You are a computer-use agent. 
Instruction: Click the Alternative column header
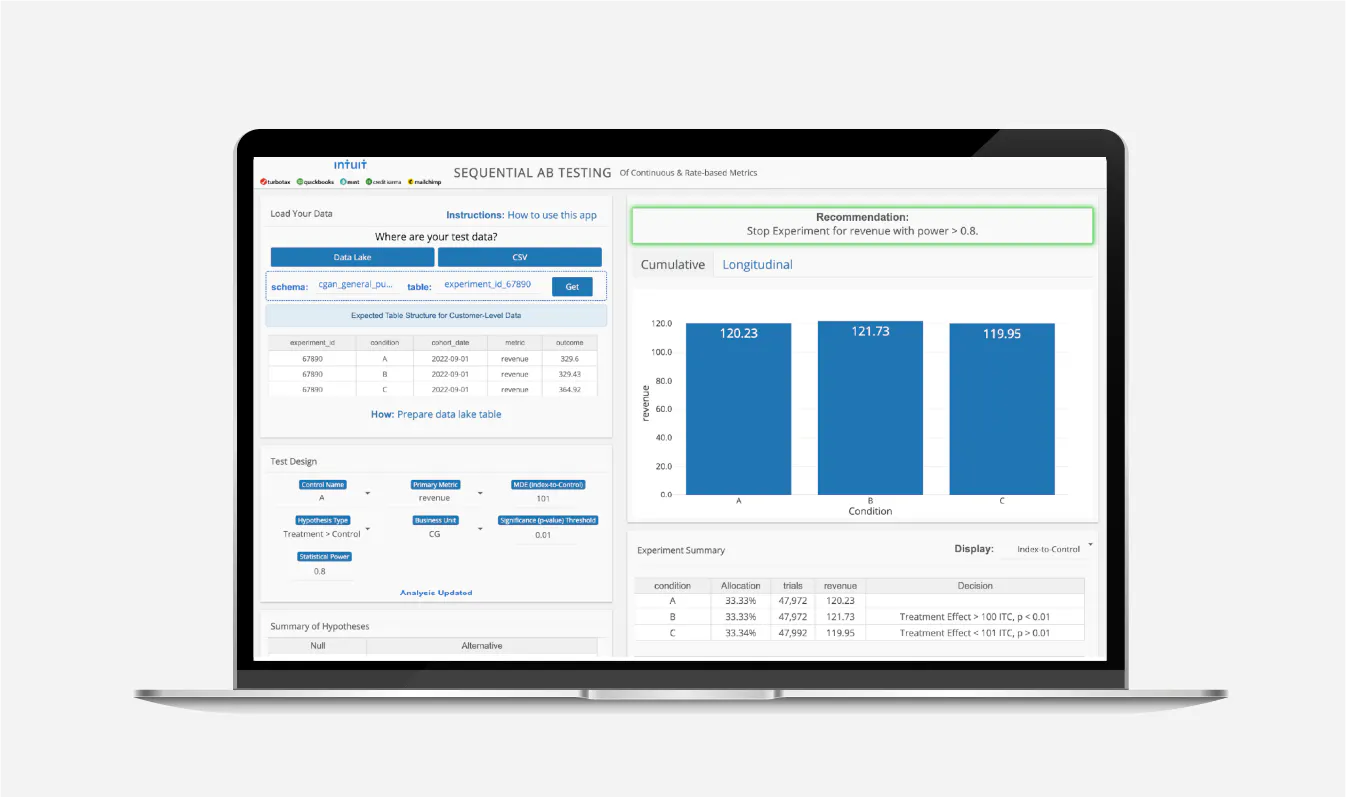pos(482,646)
